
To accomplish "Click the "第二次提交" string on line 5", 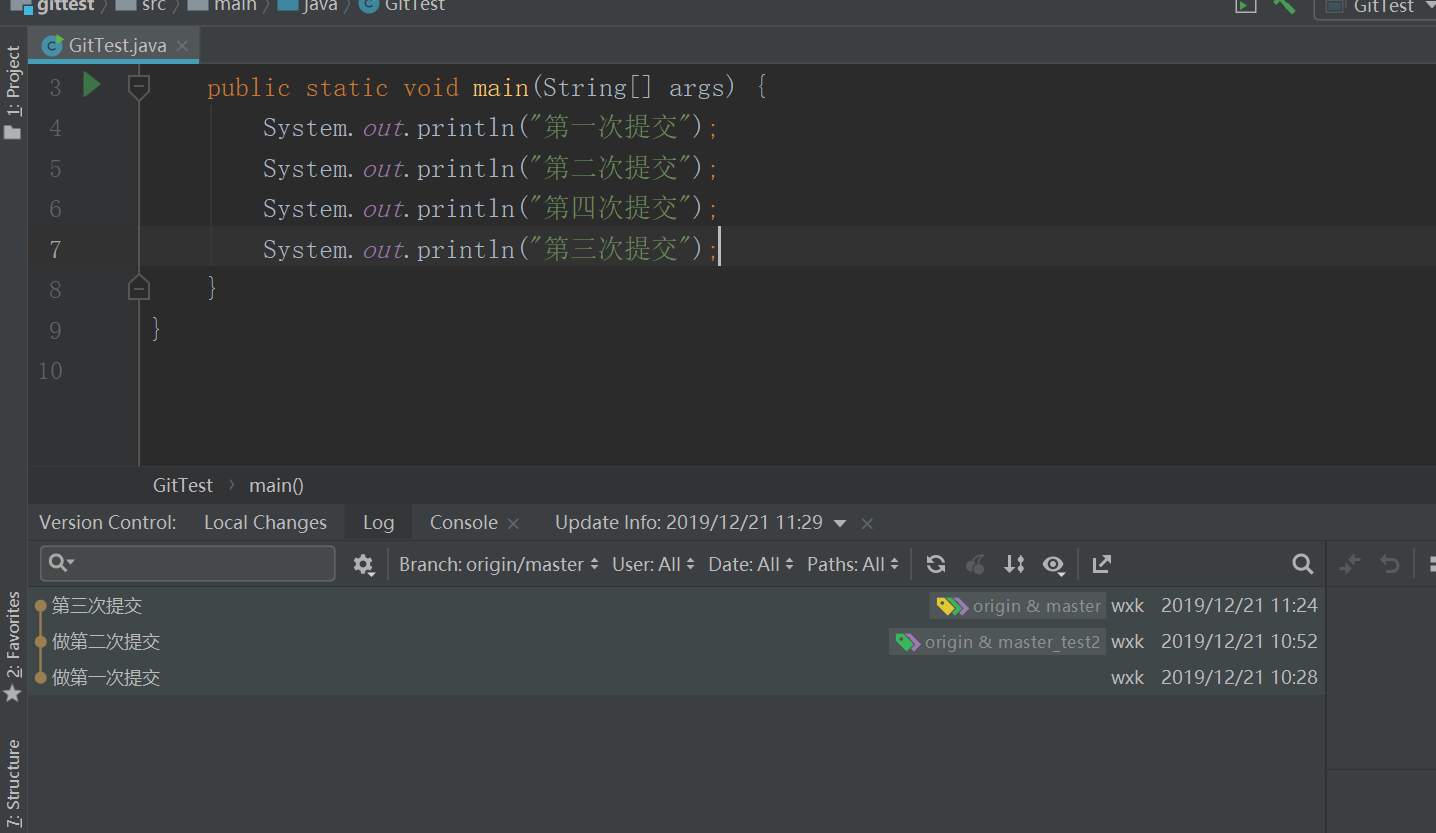I will 612,167.
